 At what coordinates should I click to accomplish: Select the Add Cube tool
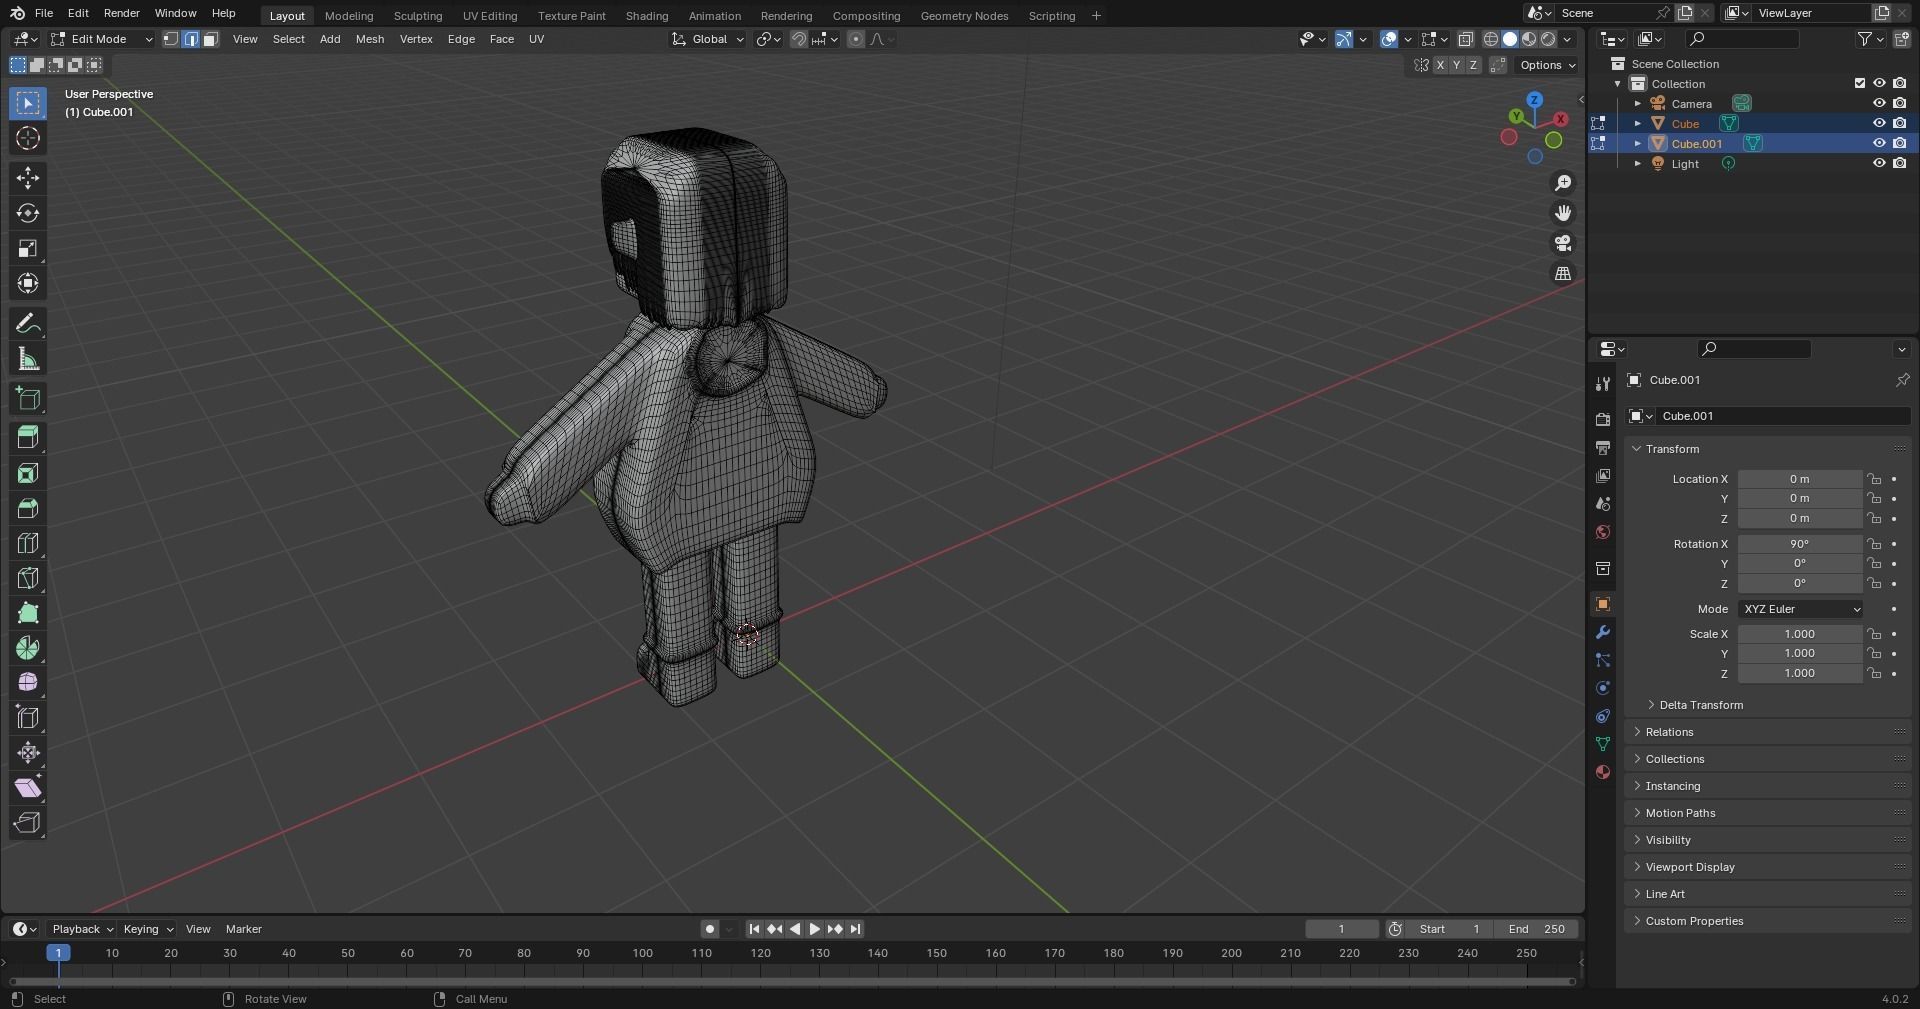point(28,399)
